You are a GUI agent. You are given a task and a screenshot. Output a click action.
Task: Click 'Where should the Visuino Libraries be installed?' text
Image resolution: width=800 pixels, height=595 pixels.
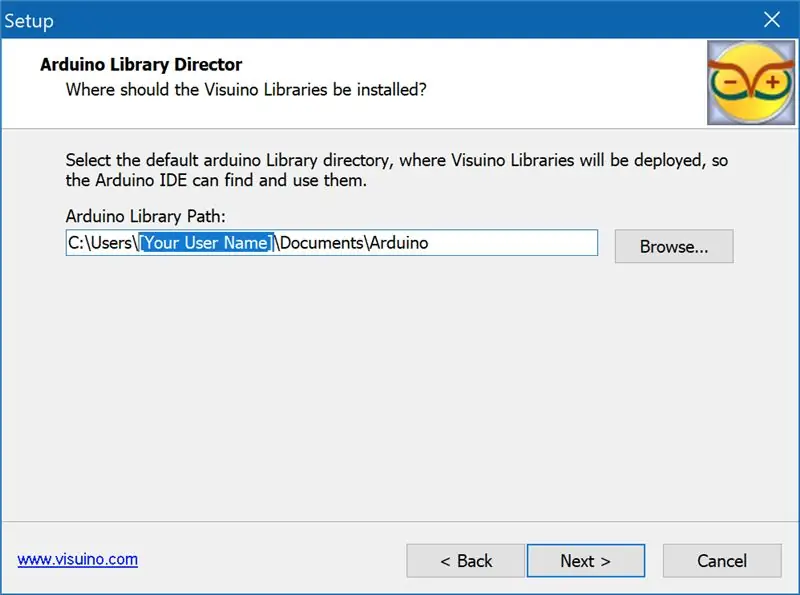click(x=246, y=90)
